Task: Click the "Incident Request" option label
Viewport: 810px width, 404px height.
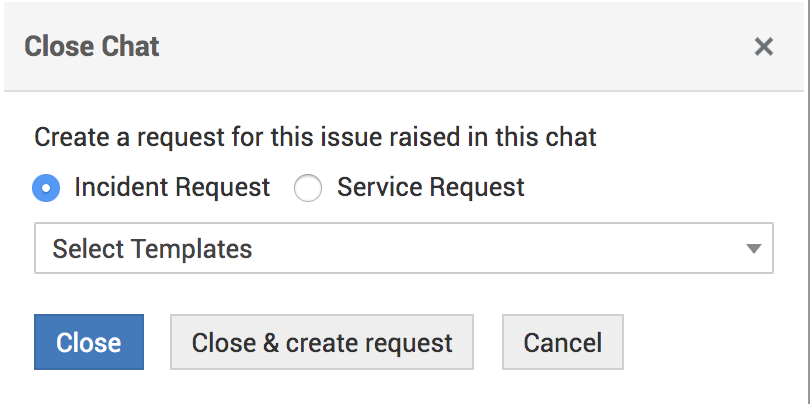Action: (x=172, y=187)
